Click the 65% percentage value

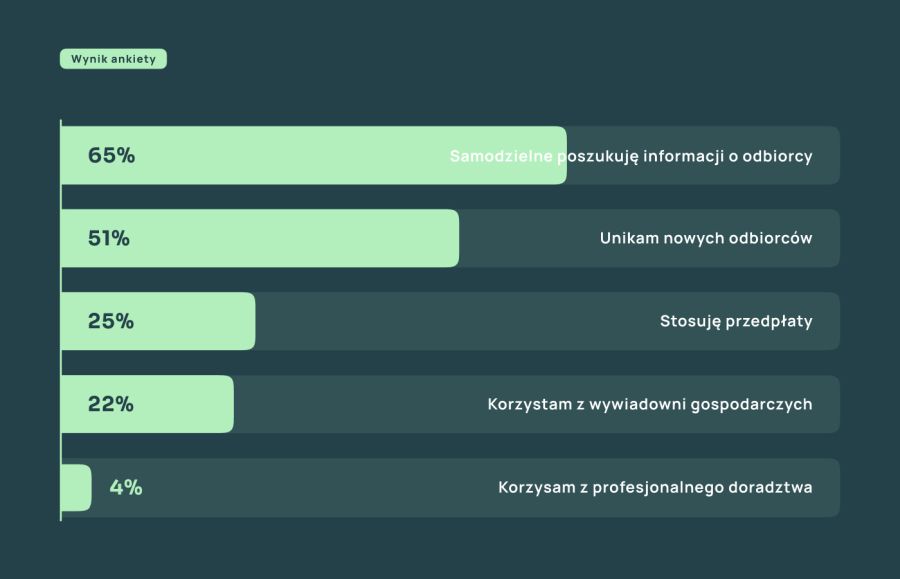pyautogui.click(x=111, y=156)
